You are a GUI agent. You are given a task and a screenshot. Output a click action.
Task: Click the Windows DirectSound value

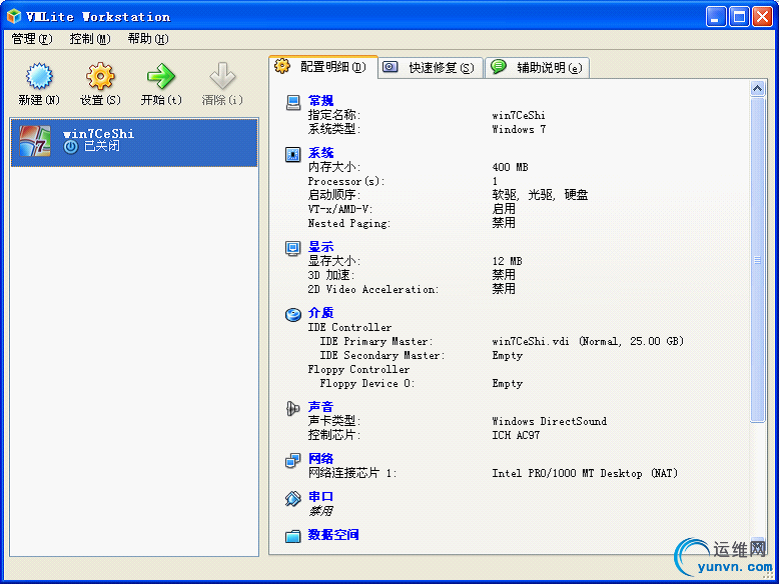click(549, 421)
